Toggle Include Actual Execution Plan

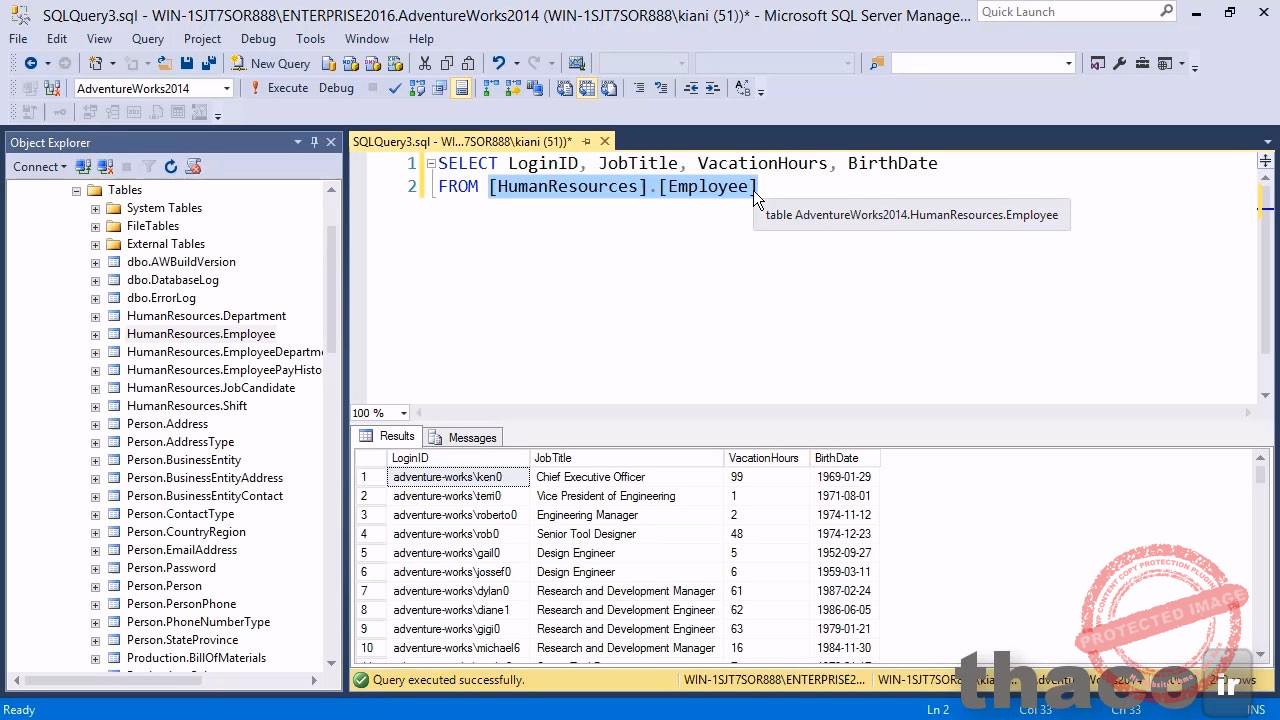click(x=490, y=88)
